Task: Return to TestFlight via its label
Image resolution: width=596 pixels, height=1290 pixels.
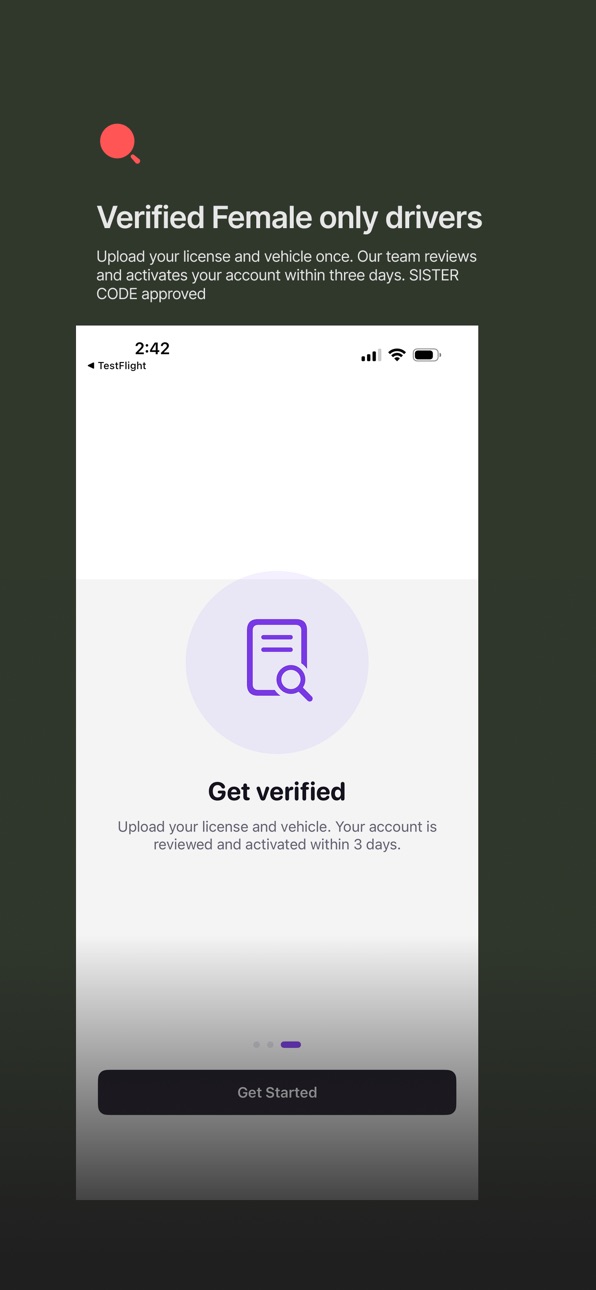Action: 122,366
